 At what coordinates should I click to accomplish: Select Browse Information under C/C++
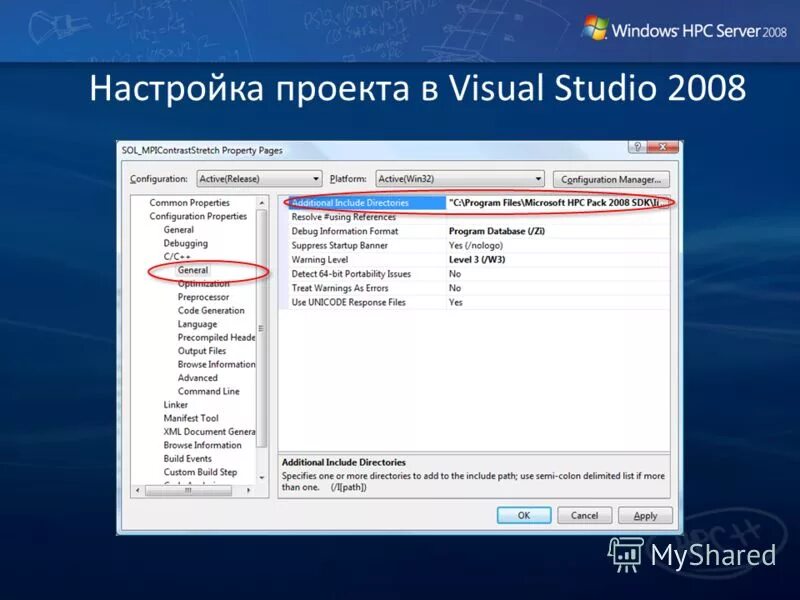tap(216, 364)
